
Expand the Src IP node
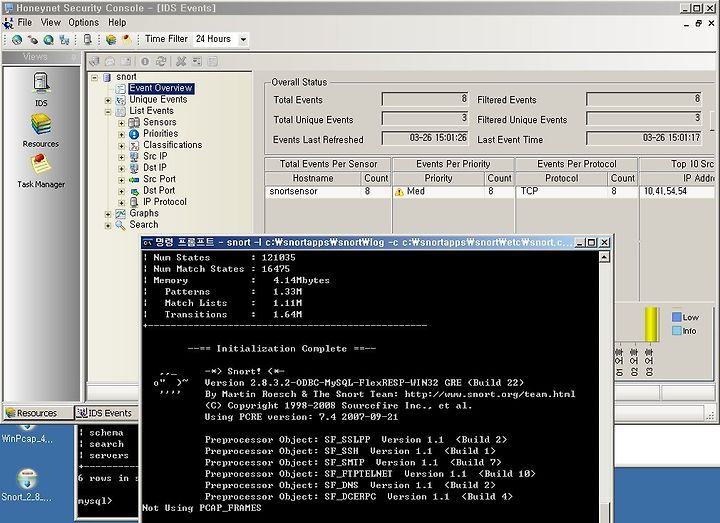(121, 157)
